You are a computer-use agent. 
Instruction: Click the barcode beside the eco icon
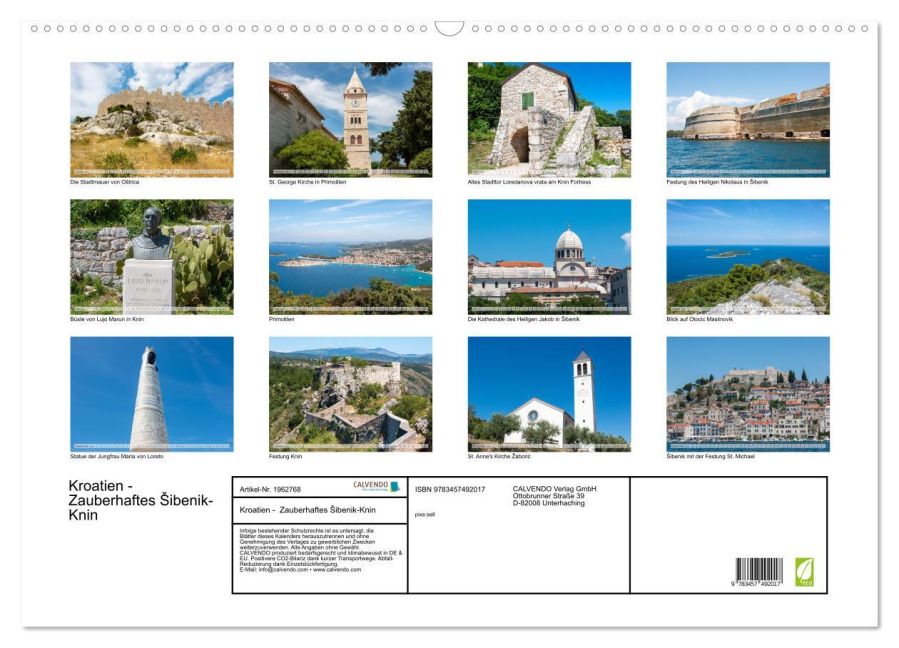point(759,572)
